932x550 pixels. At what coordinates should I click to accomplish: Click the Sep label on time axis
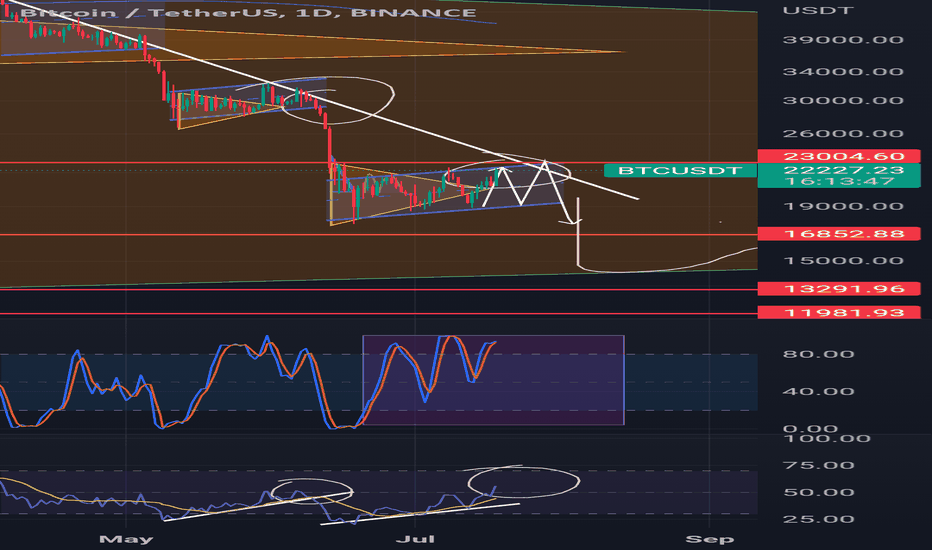tap(709, 539)
